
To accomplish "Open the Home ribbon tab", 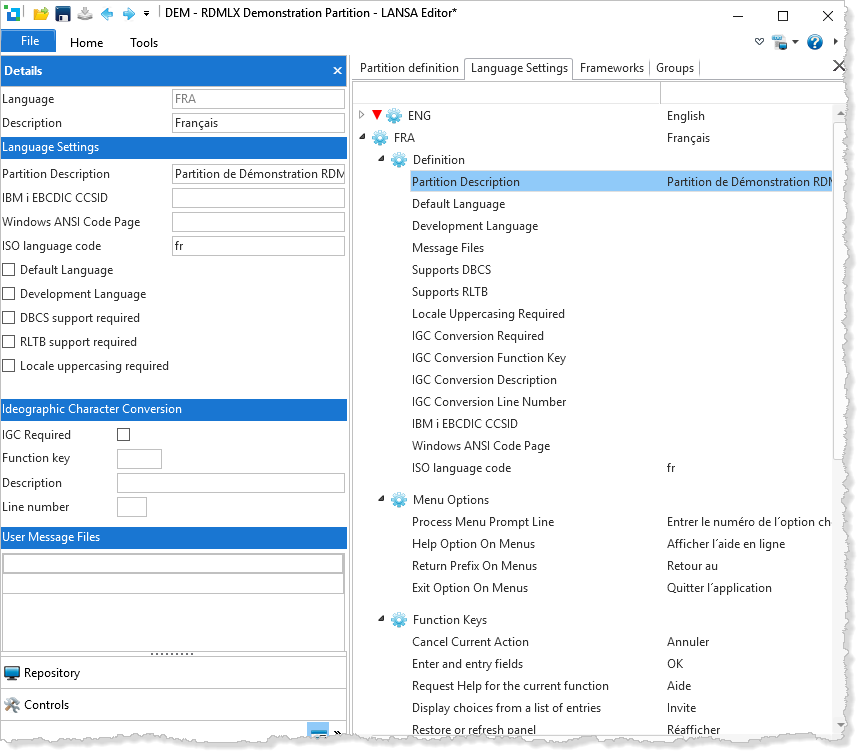I will point(86,42).
